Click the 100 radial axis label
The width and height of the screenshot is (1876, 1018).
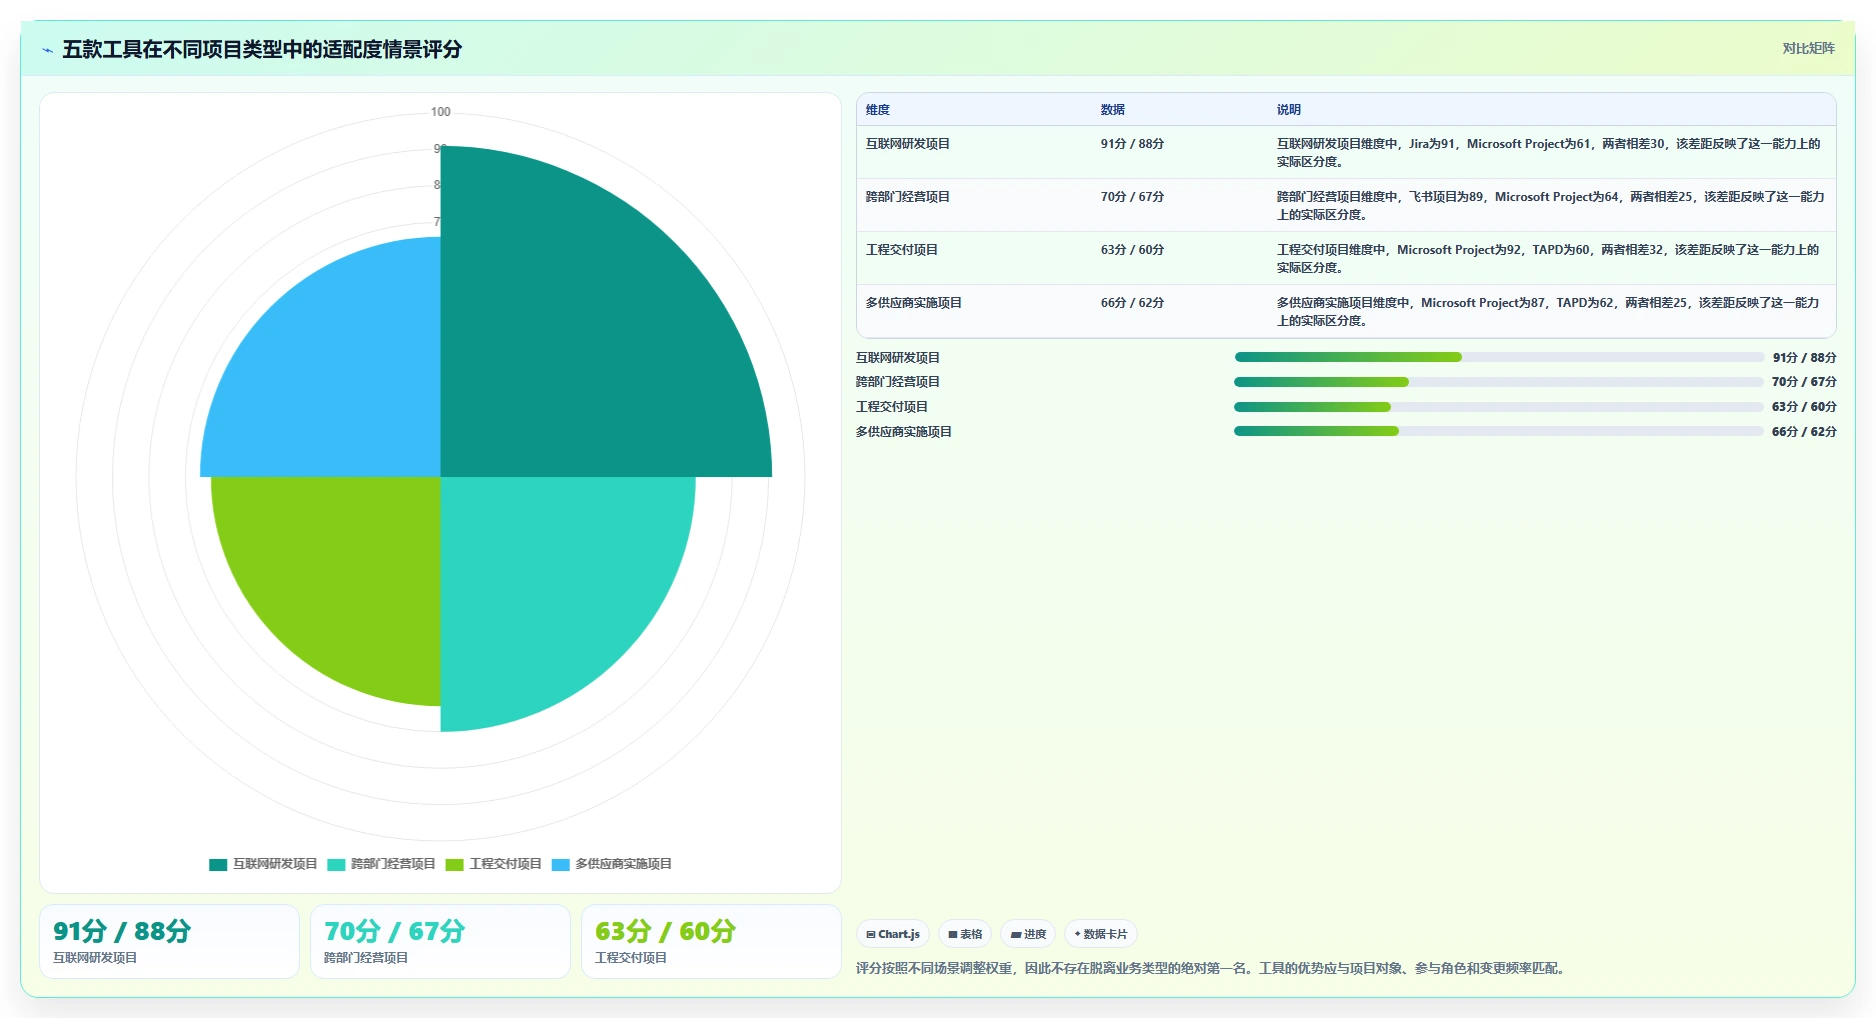pyautogui.click(x=441, y=112)
